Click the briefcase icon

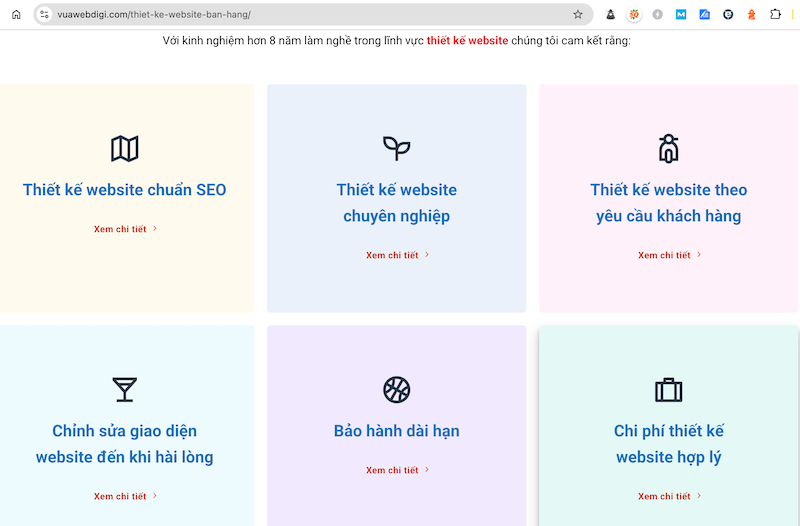click(668, 390)
